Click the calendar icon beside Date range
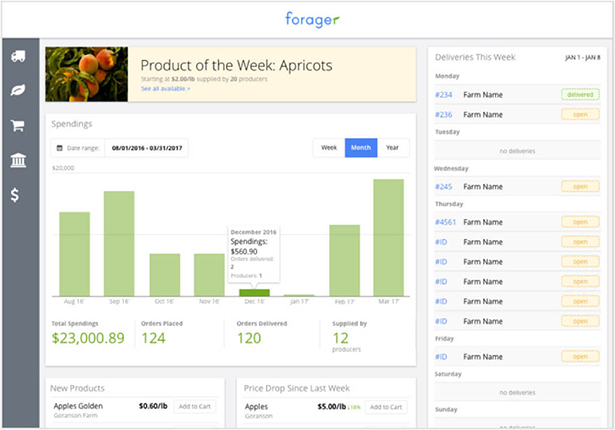 tap(59, 149)
